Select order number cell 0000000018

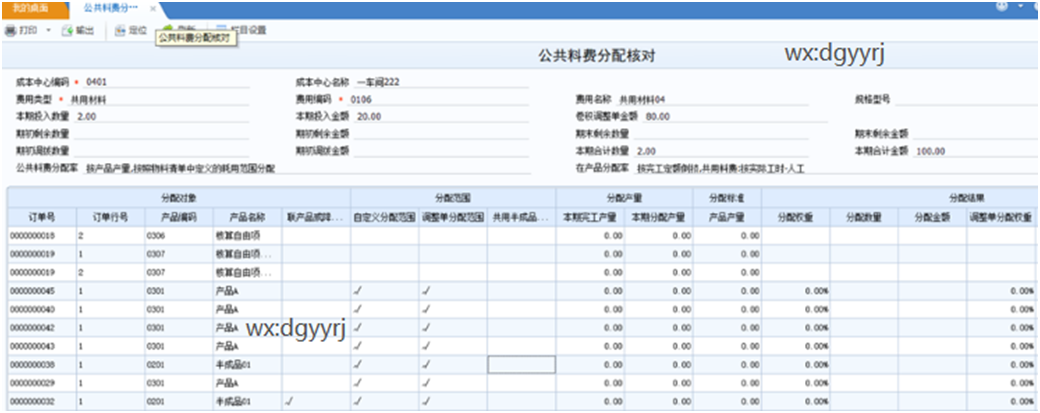tap(41, 235)
